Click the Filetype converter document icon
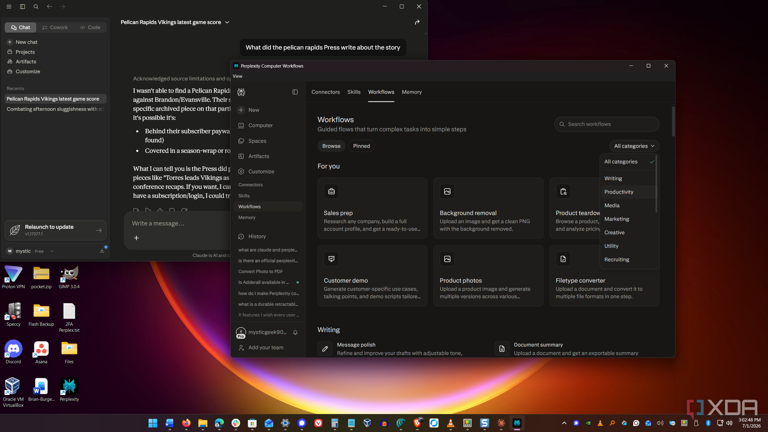 click(563, 259)
